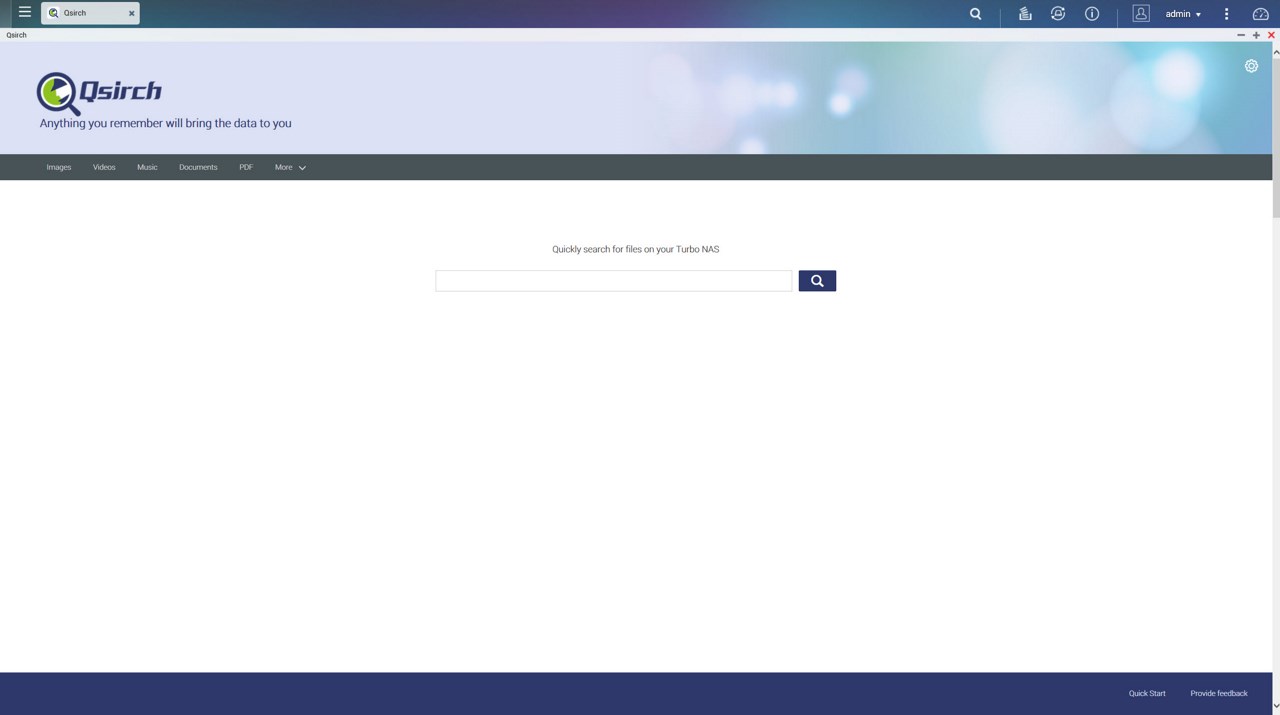Click the scrollbar down arrow
The width and height of the screenshot is (1280, 715).
(x=1276, y=709)
